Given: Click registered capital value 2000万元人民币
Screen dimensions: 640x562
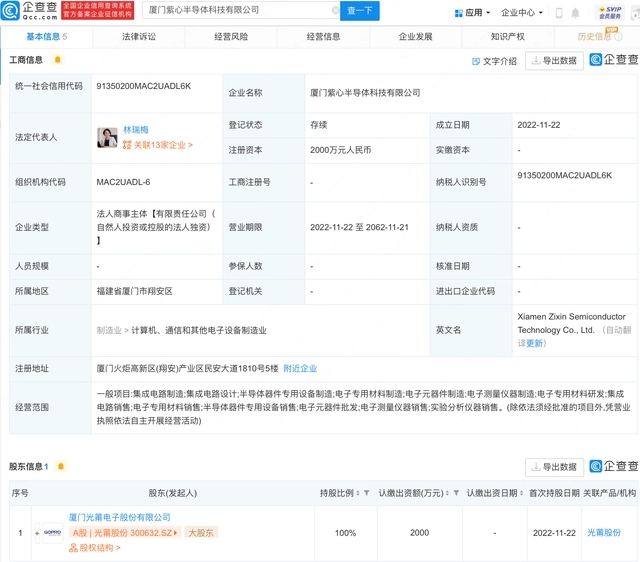Looking at the screenshot, I should tap(340, 150).
